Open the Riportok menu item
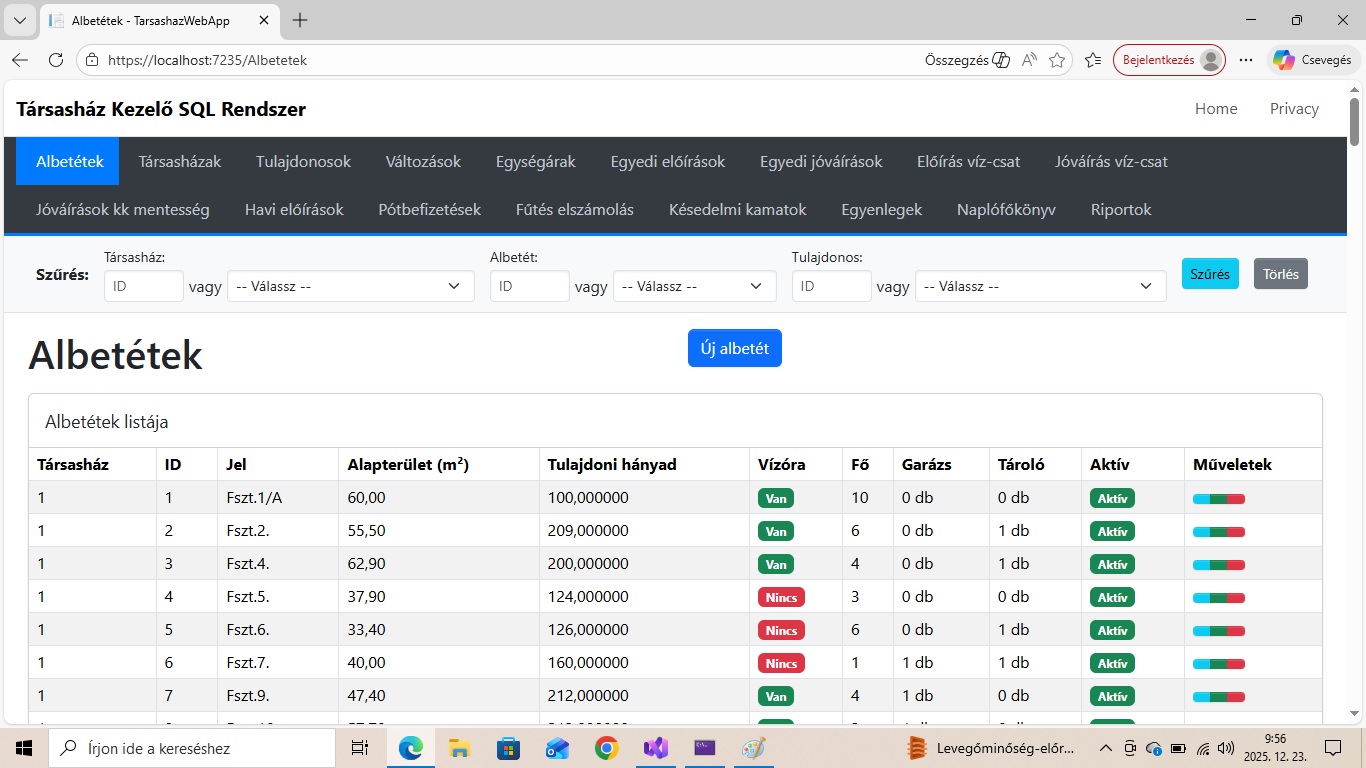 (x=1120, y=209)
